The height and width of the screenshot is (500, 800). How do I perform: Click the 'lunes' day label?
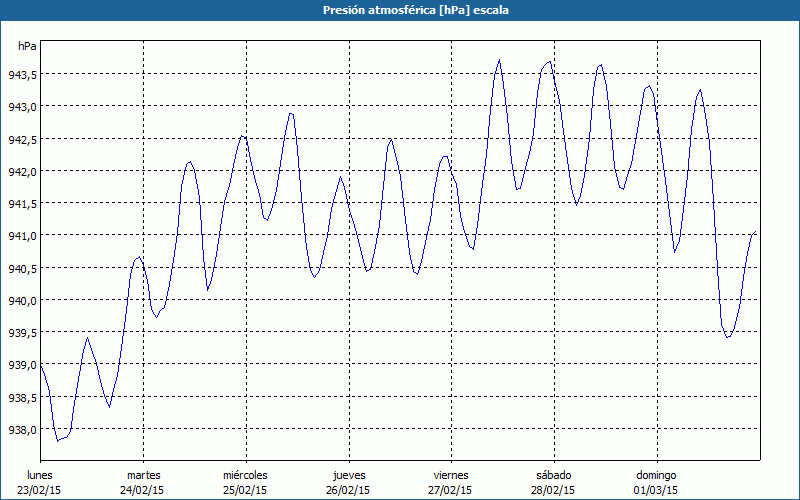pyautogui.click(x=40, y=474)
